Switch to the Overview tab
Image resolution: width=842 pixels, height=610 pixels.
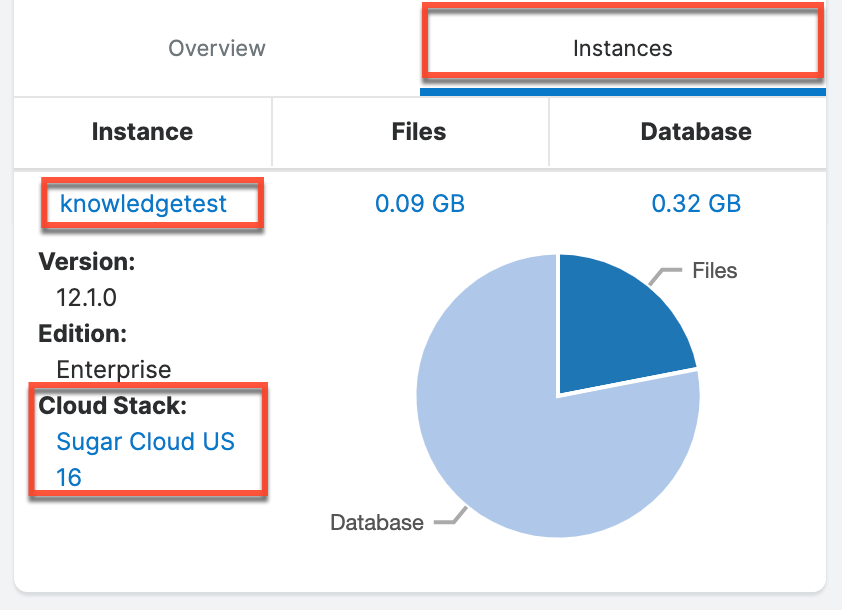click(x=217, y=47)
